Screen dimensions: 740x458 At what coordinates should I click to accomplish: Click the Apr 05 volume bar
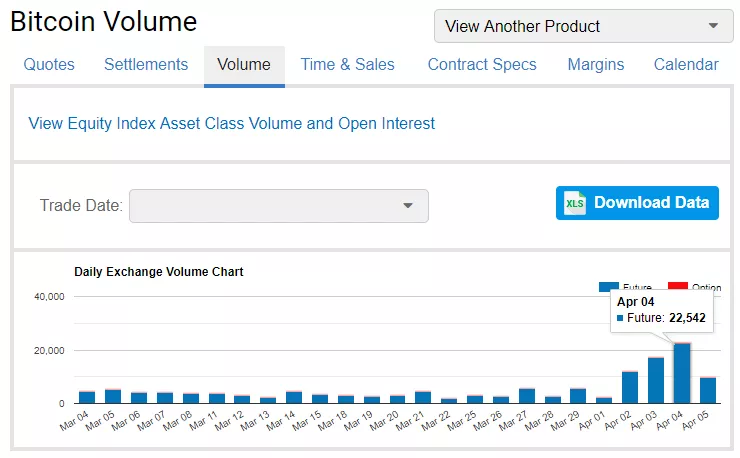point(708,391)
